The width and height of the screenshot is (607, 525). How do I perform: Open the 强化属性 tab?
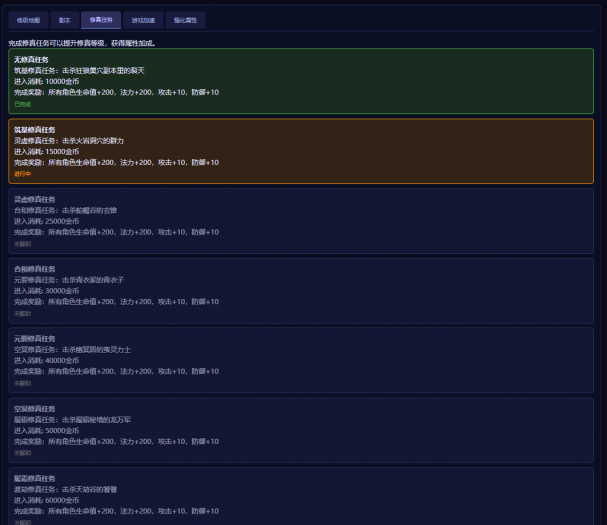click(185, 19)
